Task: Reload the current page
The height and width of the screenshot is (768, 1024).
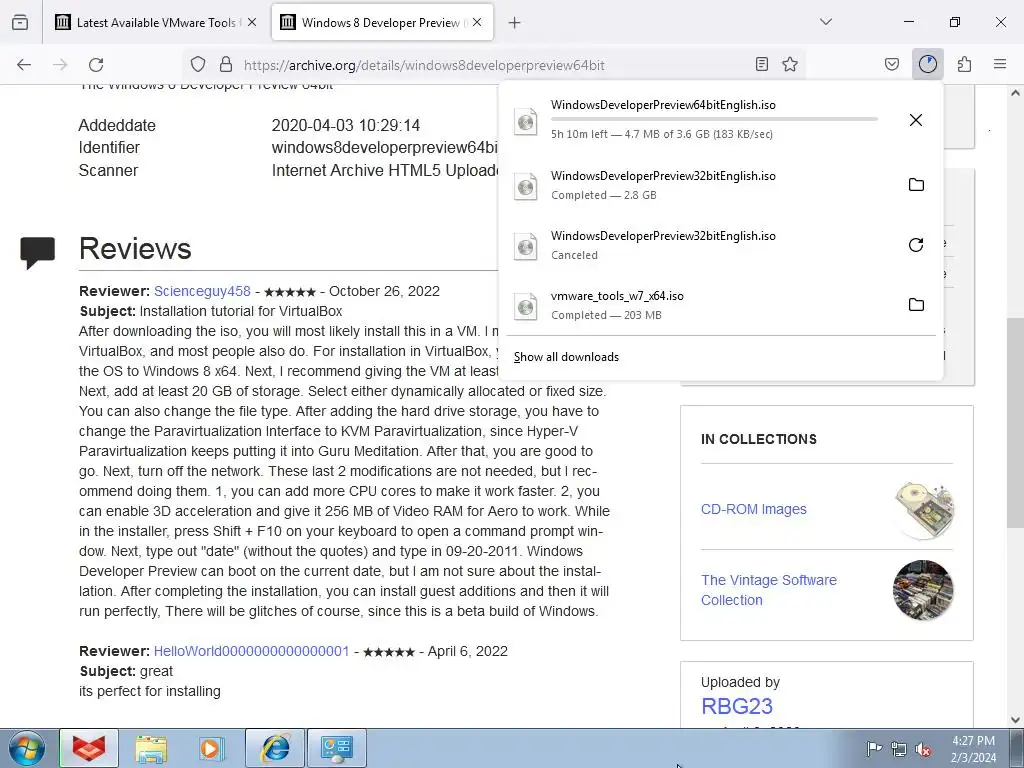Action: 96,64
